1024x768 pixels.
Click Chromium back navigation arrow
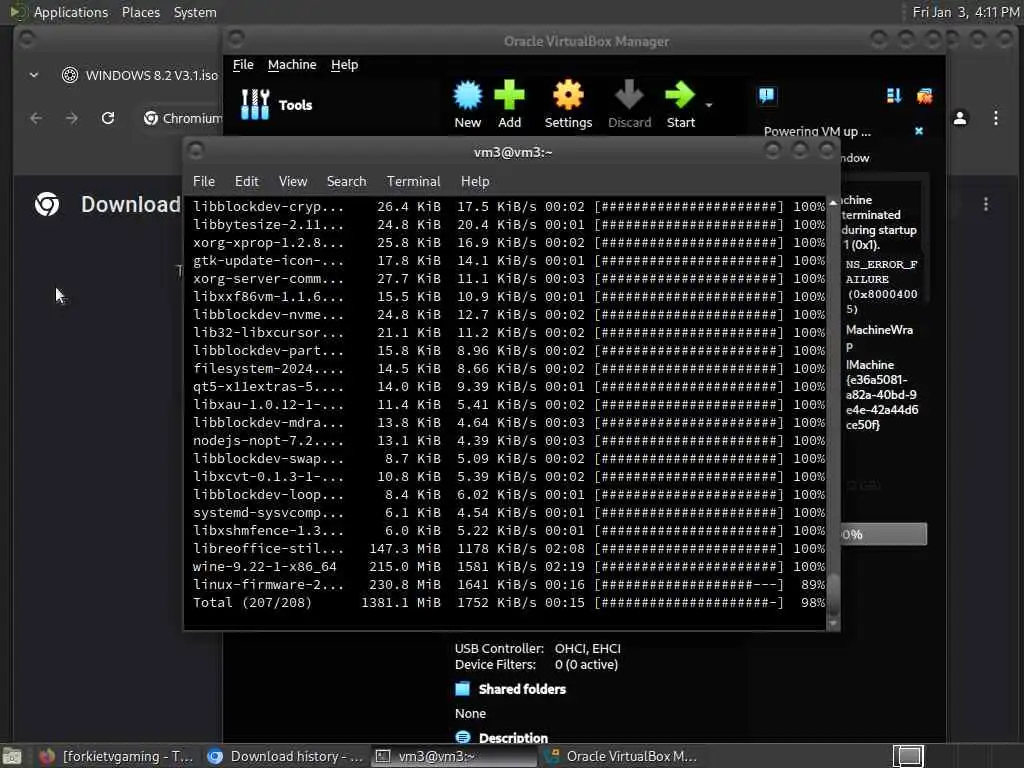coord(36,118)
